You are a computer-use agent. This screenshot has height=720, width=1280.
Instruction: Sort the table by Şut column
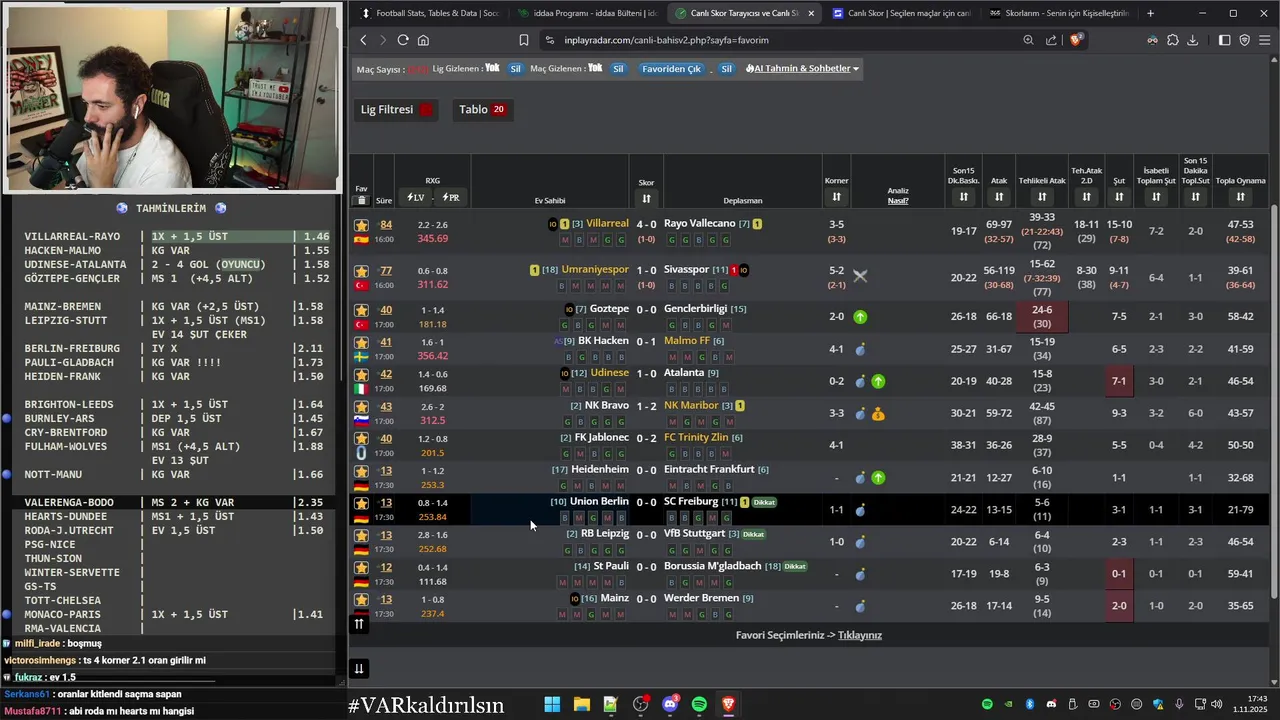tap(1119, 197)
